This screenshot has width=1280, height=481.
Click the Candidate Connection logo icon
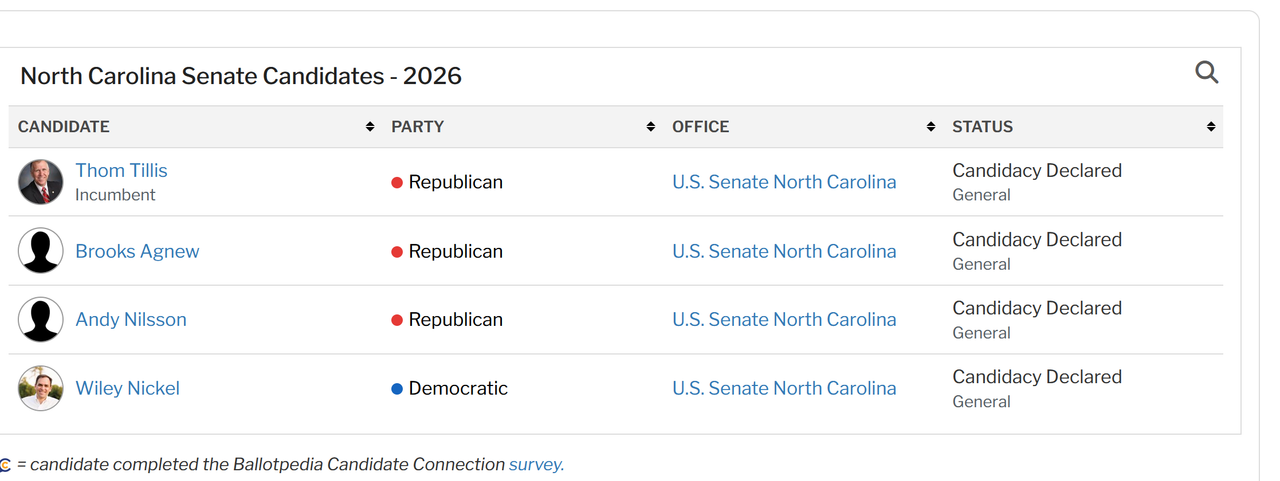(x=5, y=465)
